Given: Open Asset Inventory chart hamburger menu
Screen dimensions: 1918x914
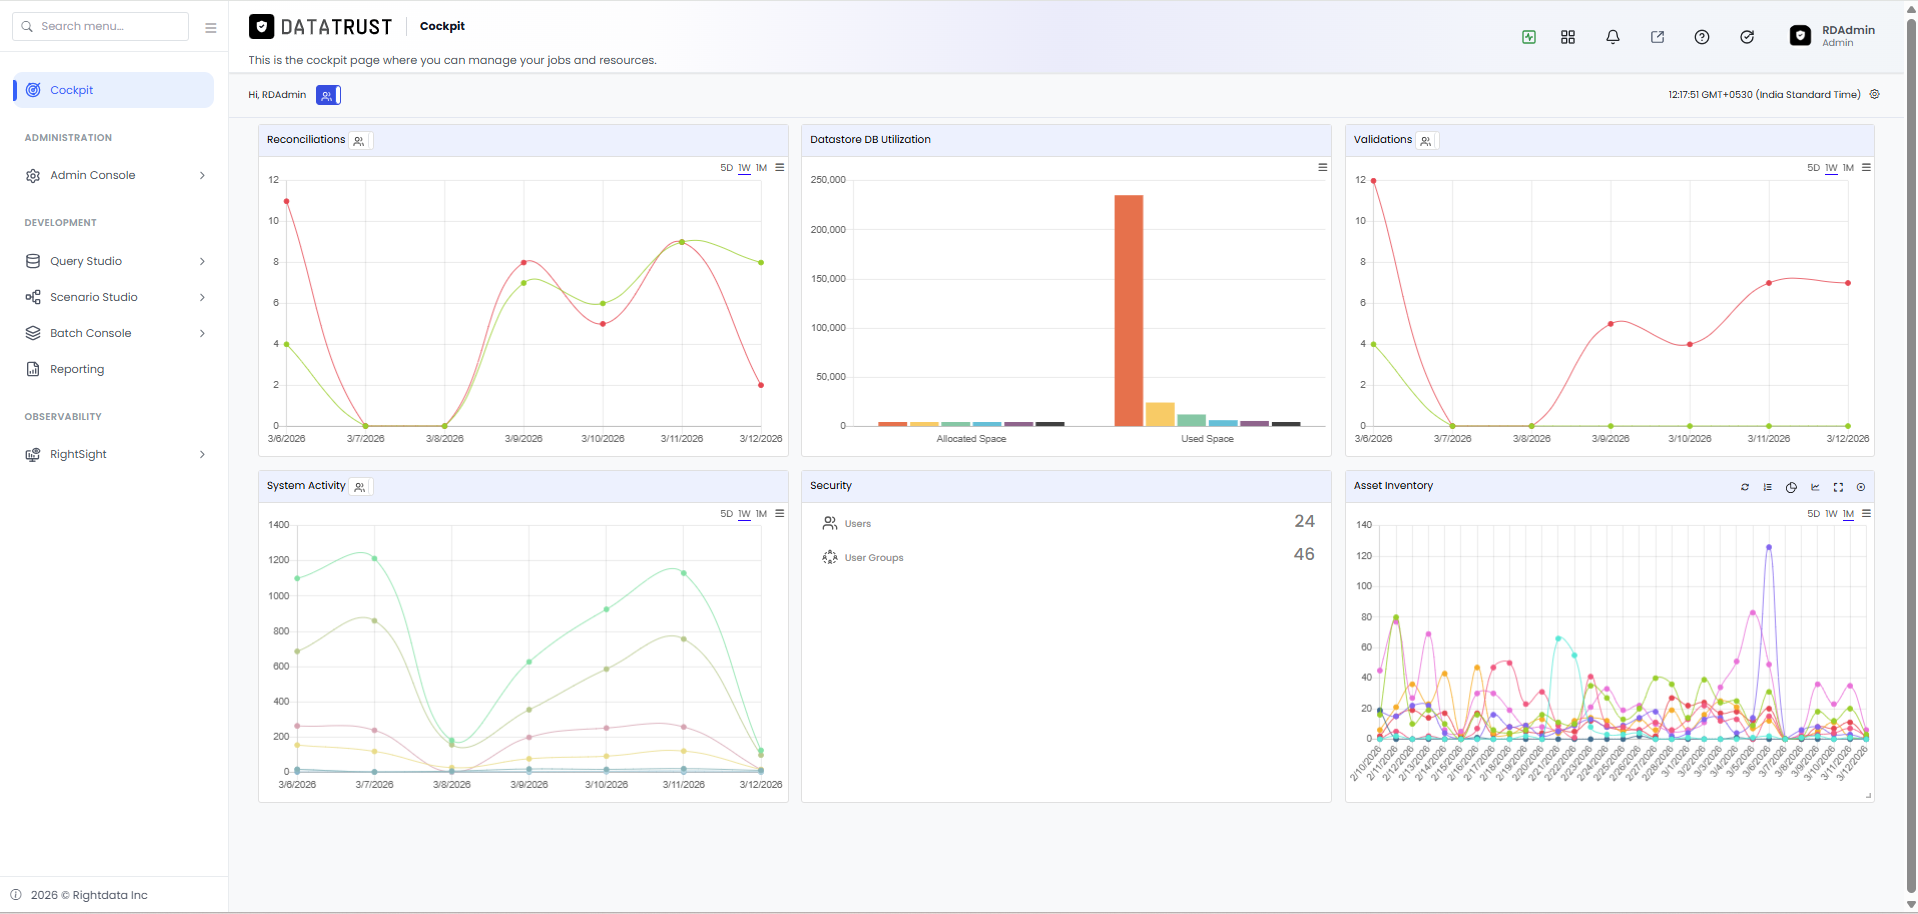Looking at the screenshot, I should pyautogui.click(x=1866, y=513).
